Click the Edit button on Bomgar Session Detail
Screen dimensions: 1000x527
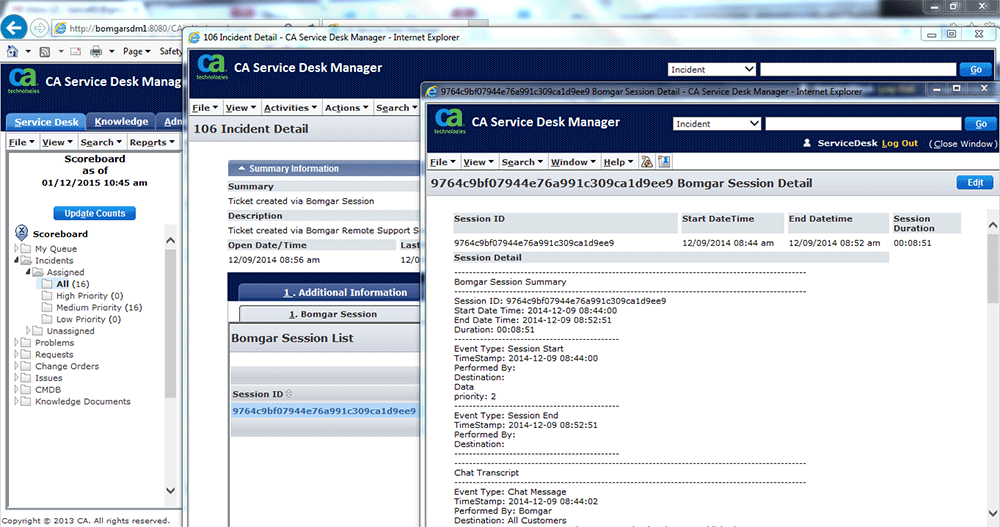tap(974, 182)
